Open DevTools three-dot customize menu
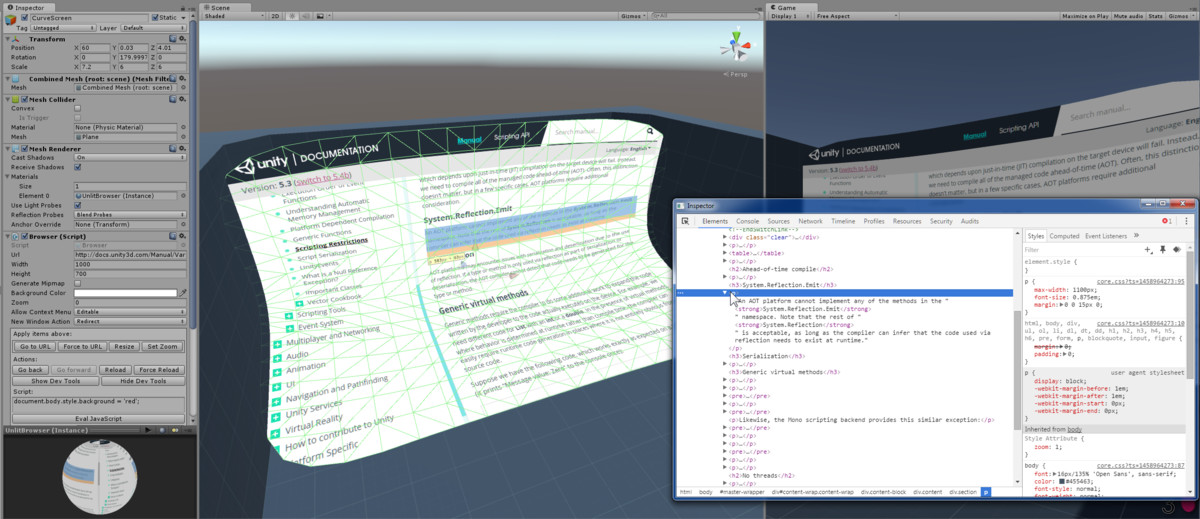Viewport: 1200px width, 519px height. [1186, 221]
